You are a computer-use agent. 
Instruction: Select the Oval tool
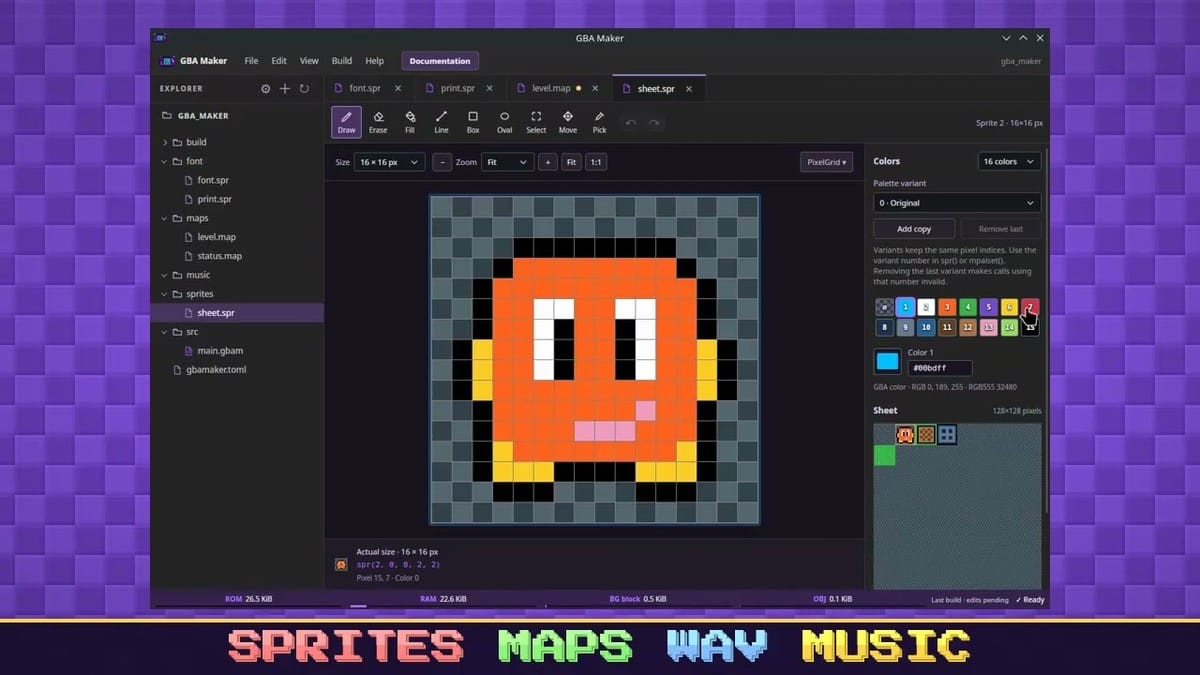point(504,122)
